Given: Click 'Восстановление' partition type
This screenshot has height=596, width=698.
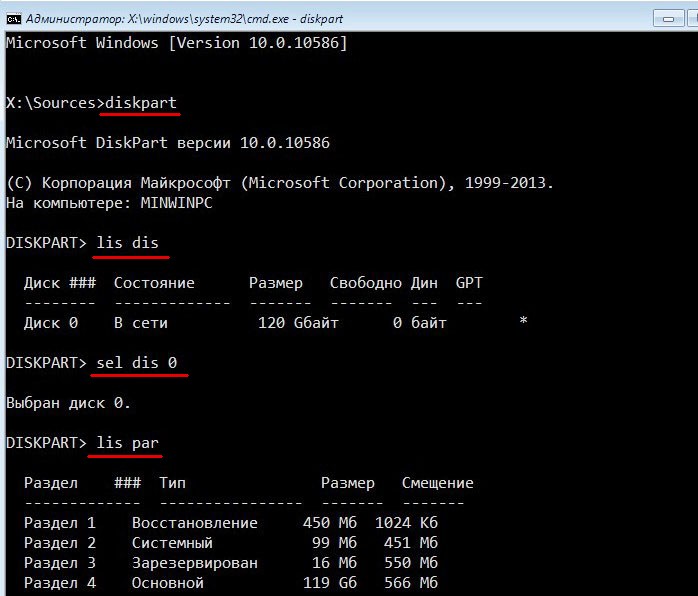Looking at the screenshot, I should (195, 523).
